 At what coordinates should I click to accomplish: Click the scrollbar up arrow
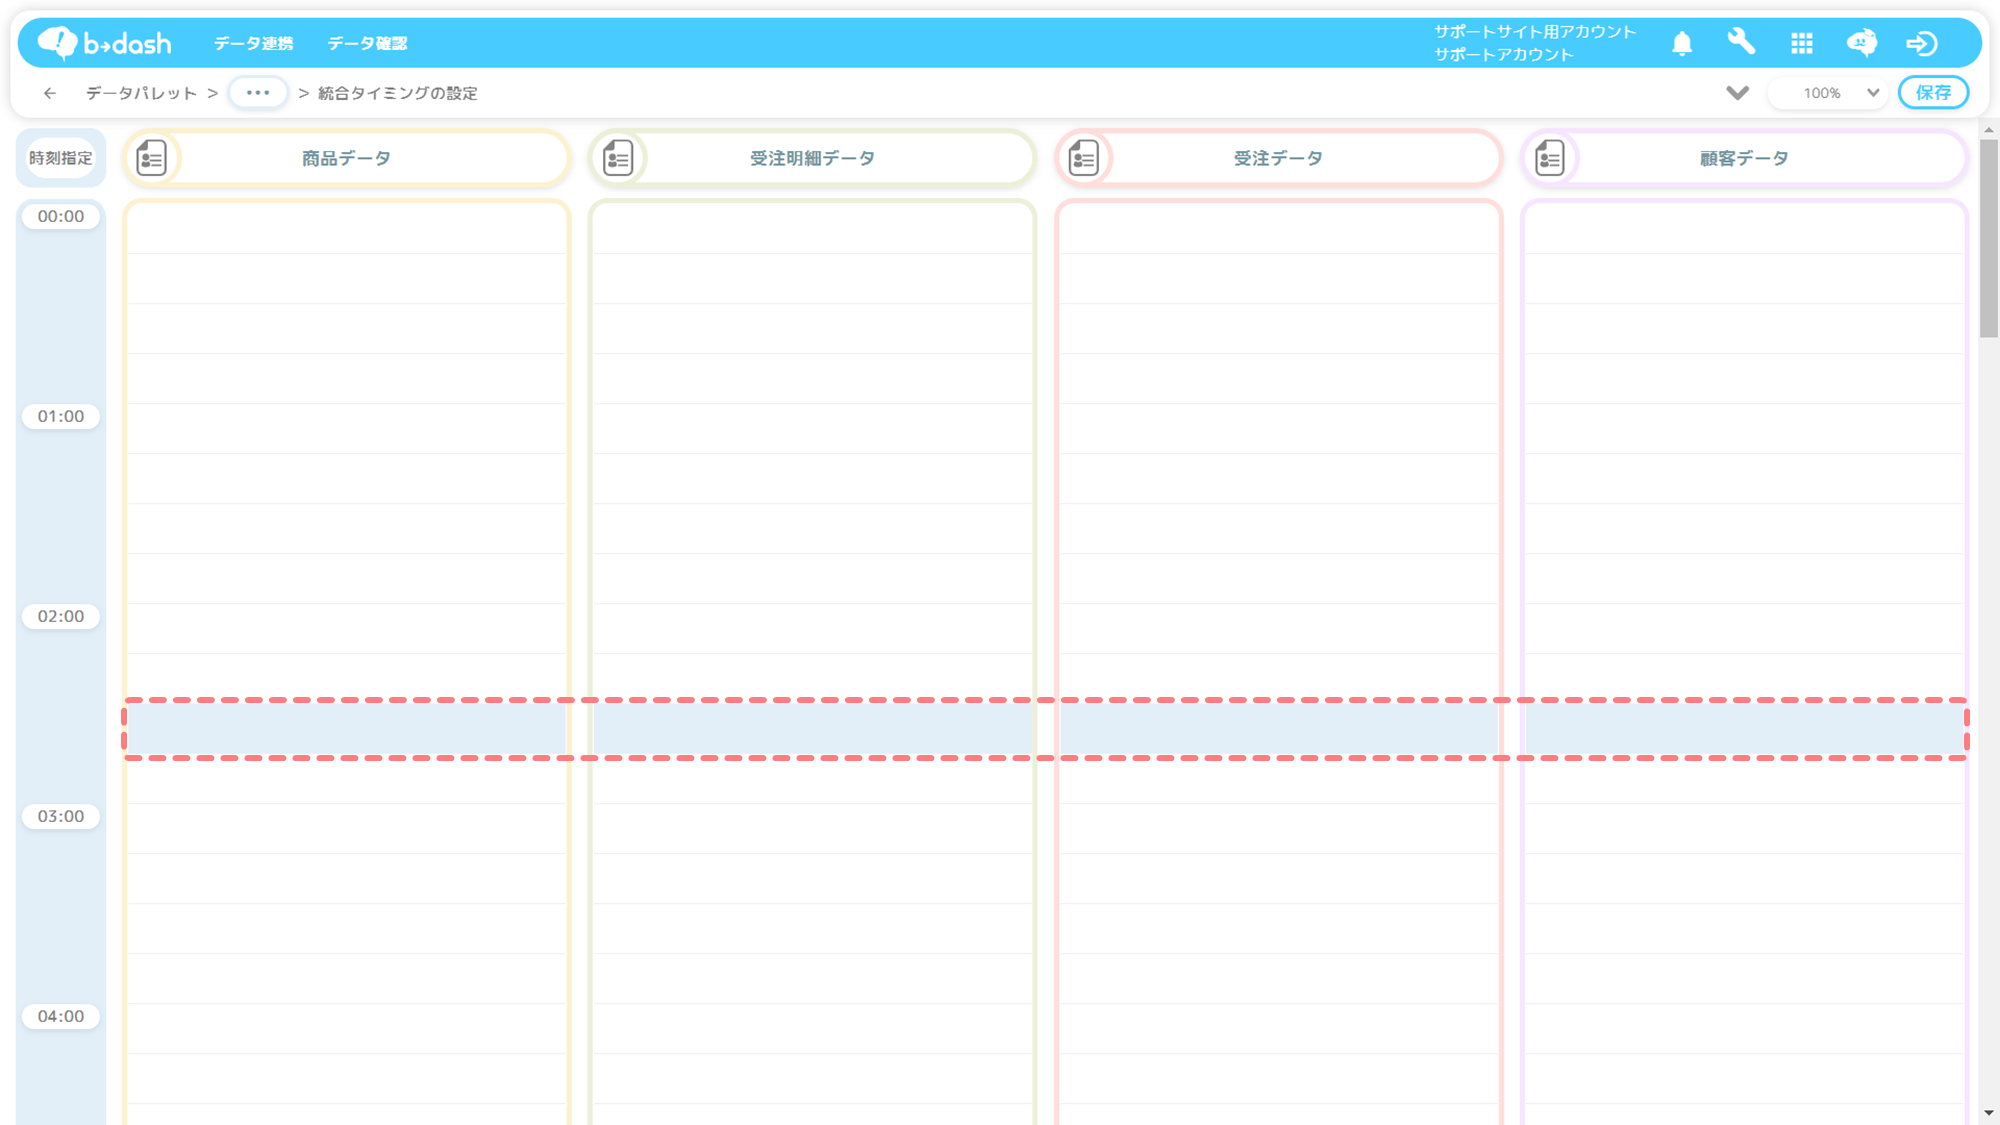pos(1988,129)
